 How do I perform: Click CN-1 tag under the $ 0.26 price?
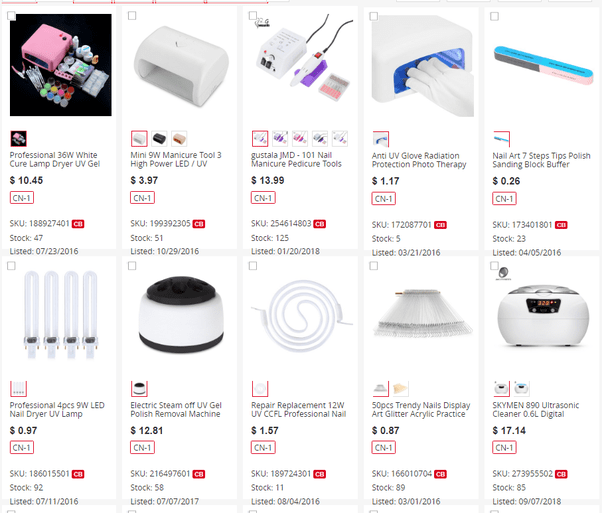504,199
